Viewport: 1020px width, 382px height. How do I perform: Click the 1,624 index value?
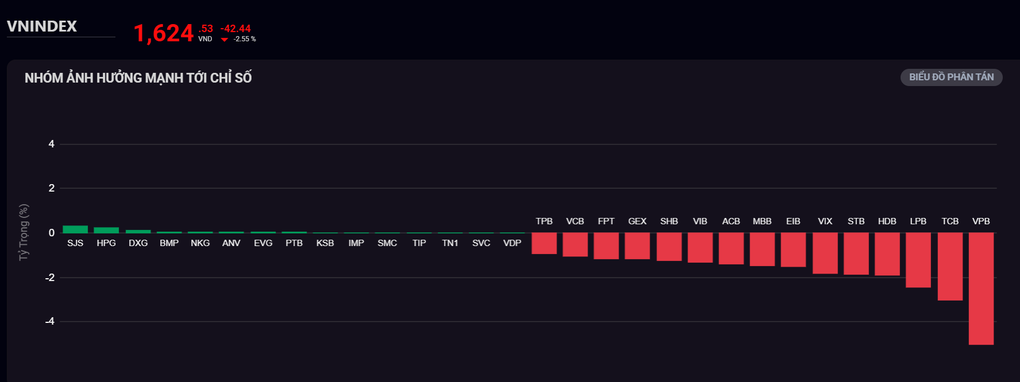pyautogui.click(x=163, y=34)
